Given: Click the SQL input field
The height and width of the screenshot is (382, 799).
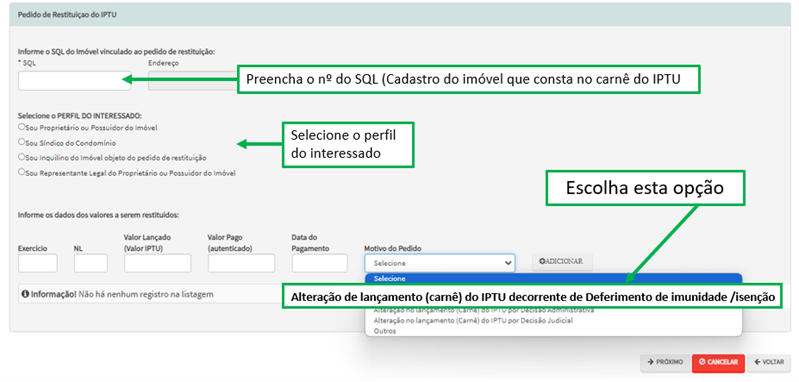Looking at the screenshot, I should [x=75, y=81].
